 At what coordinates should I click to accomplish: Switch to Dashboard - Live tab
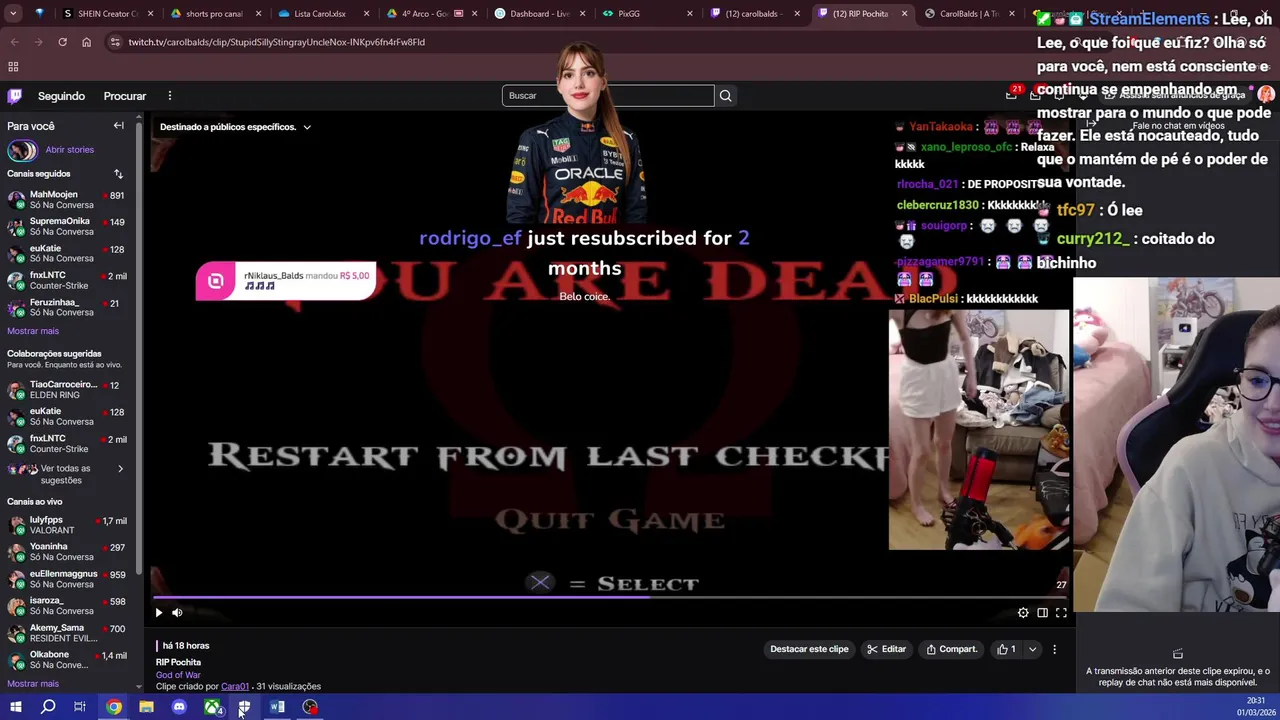540,14
